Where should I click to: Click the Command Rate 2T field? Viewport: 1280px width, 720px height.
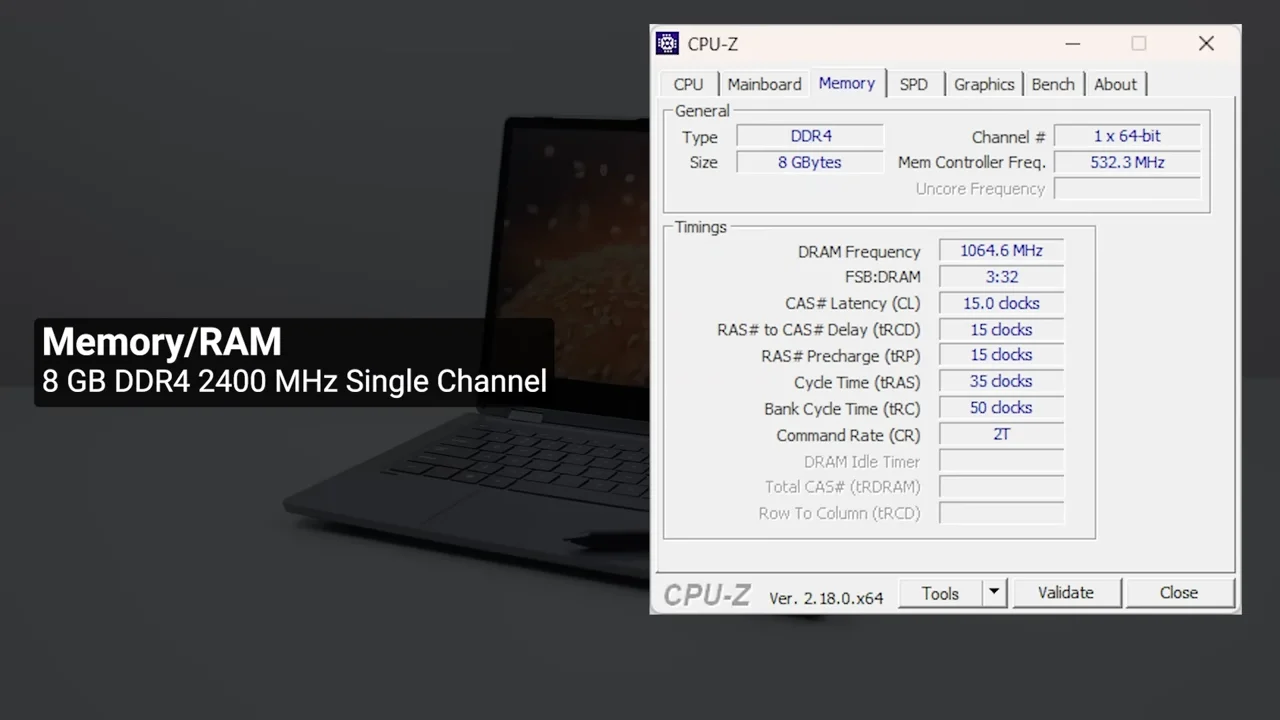tap(1001, 435)
